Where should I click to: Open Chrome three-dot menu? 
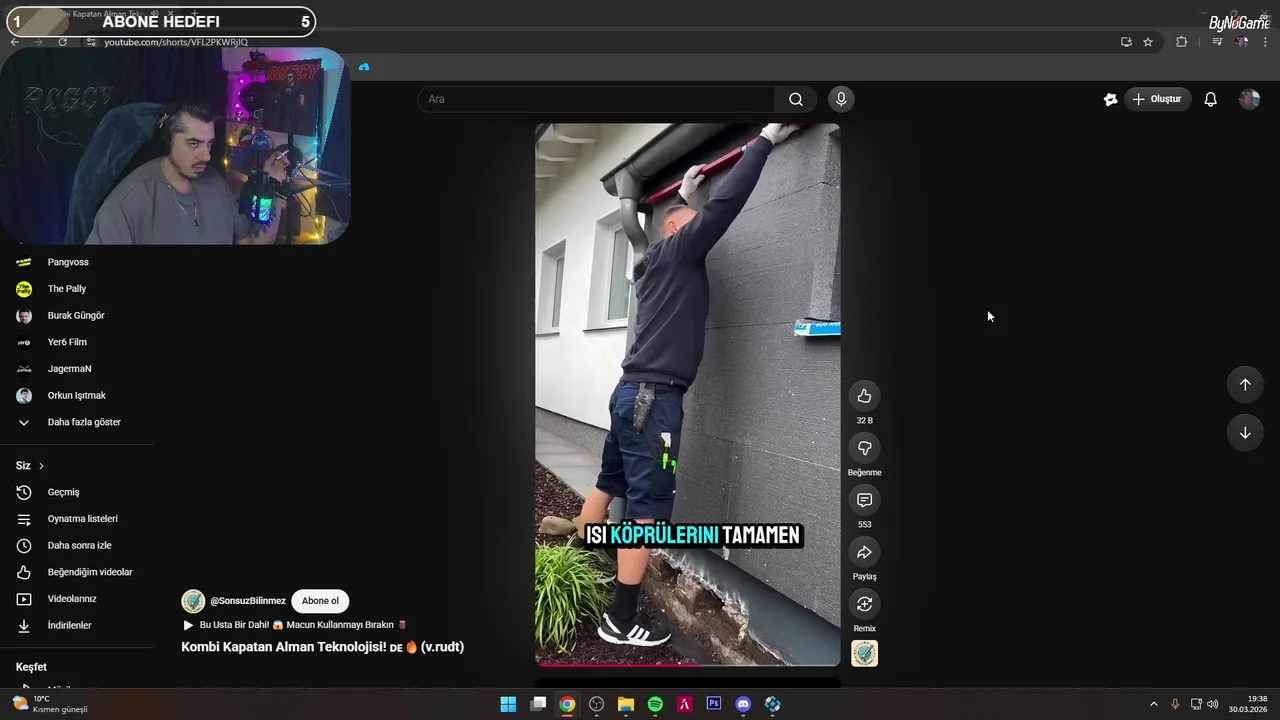click(x=1265, y=42)
